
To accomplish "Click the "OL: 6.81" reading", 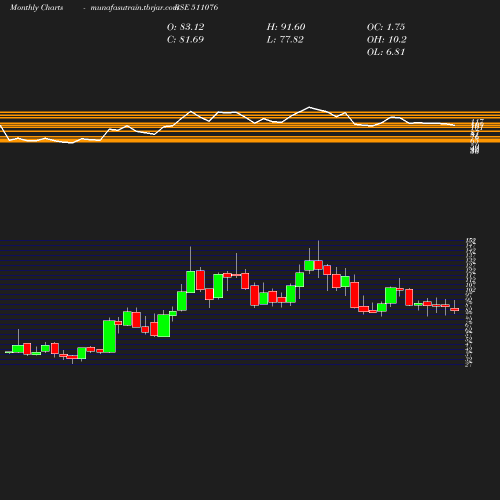I will pos(386,52).
